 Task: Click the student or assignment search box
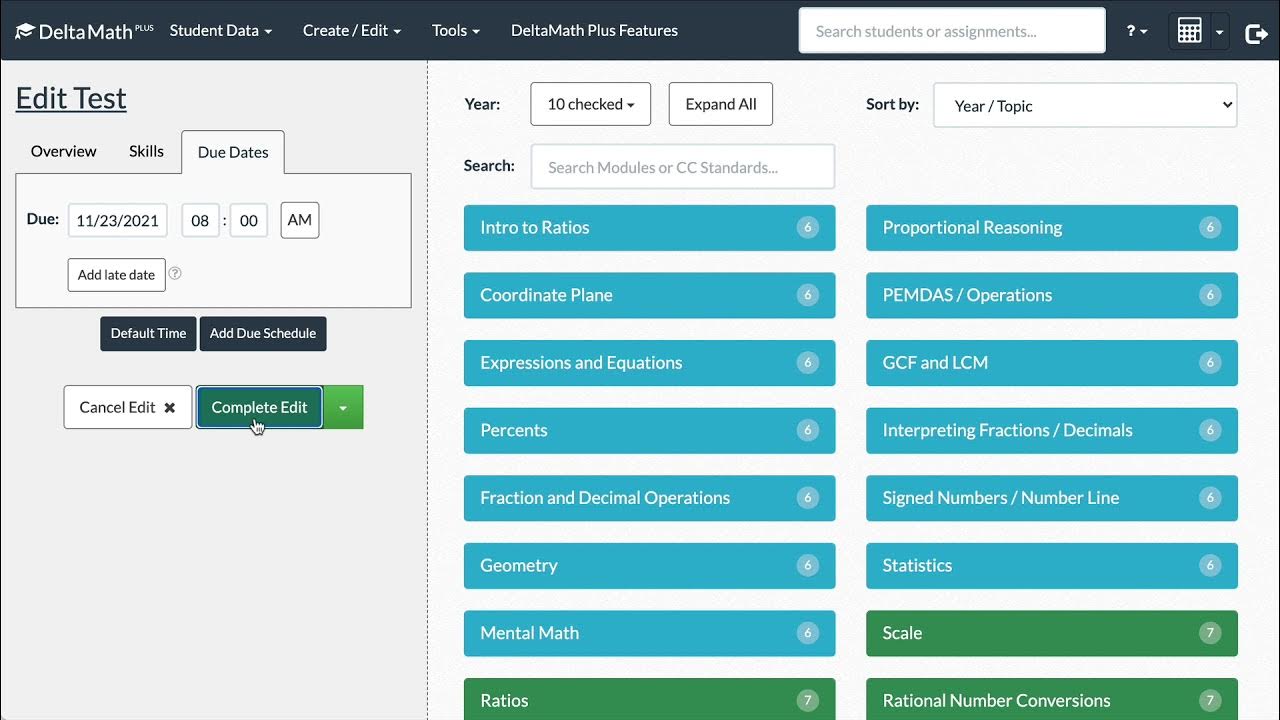point(952,31)
